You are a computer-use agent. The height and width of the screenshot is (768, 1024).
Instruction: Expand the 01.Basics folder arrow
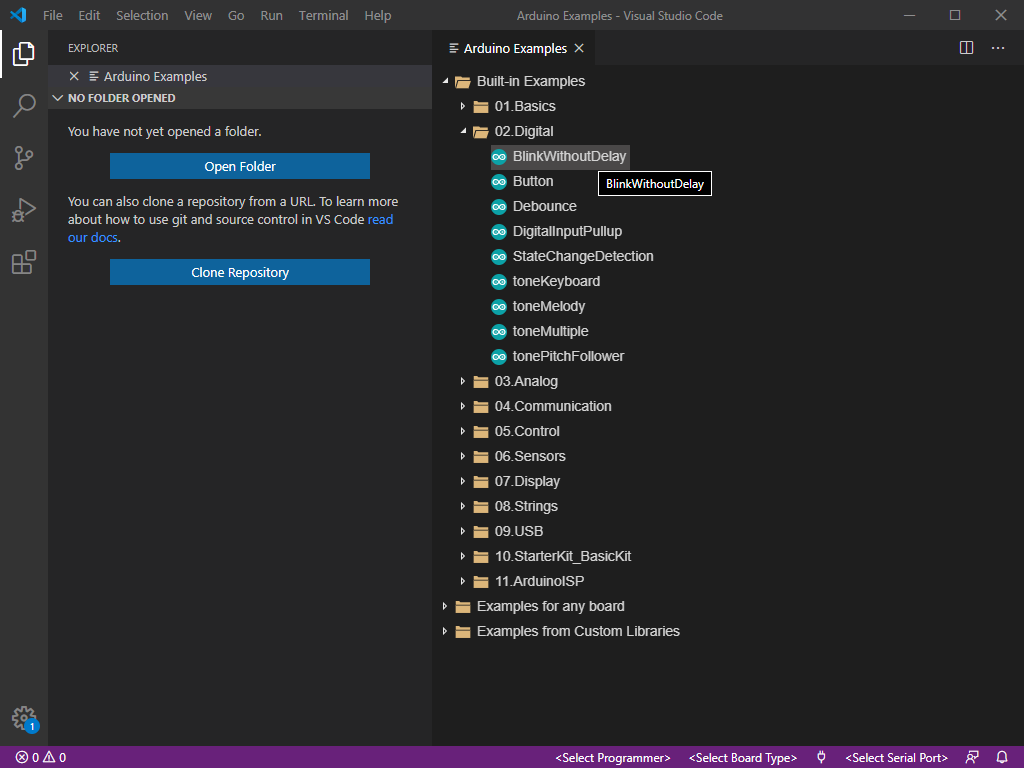(462, 106)
